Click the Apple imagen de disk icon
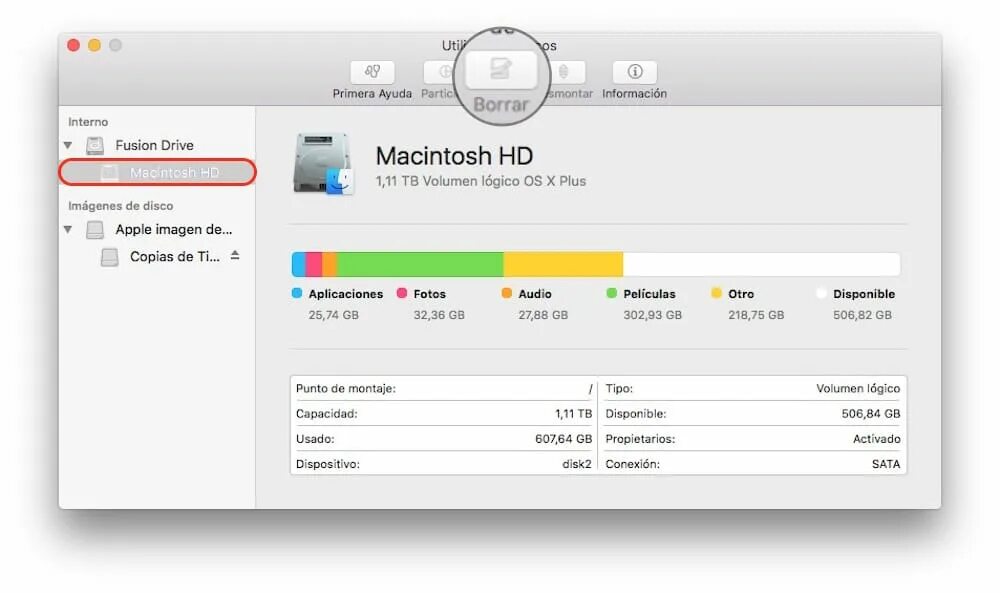 (x=95, y=230)
